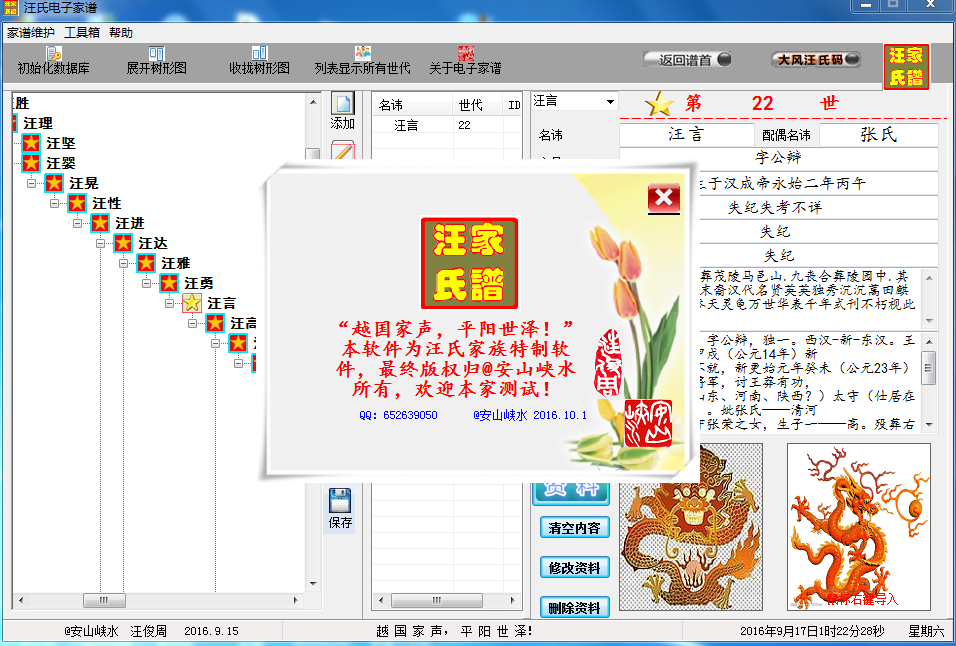The image size is (956, 646).
Task: Open 关于电子家谱 via its toolbar icon
Action: tap(468, 55)
